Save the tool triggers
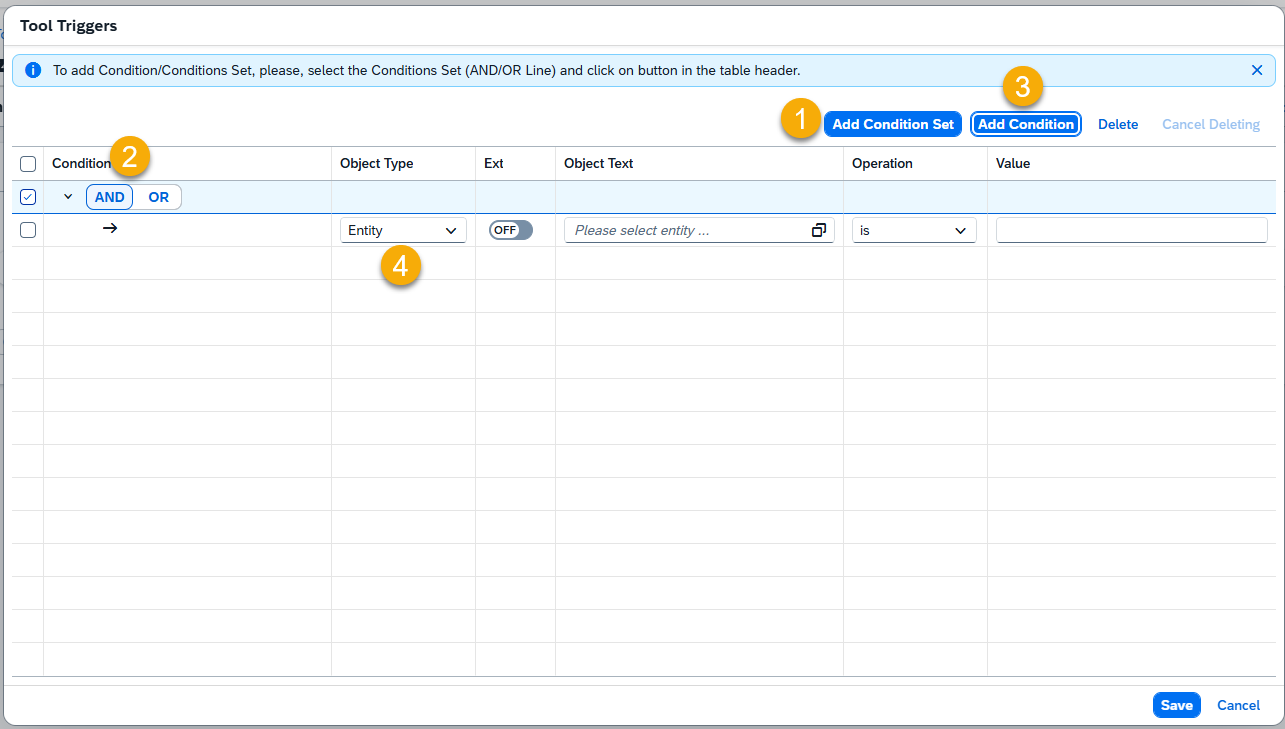Viewport: 1285px width, 729px height. 1176,705
